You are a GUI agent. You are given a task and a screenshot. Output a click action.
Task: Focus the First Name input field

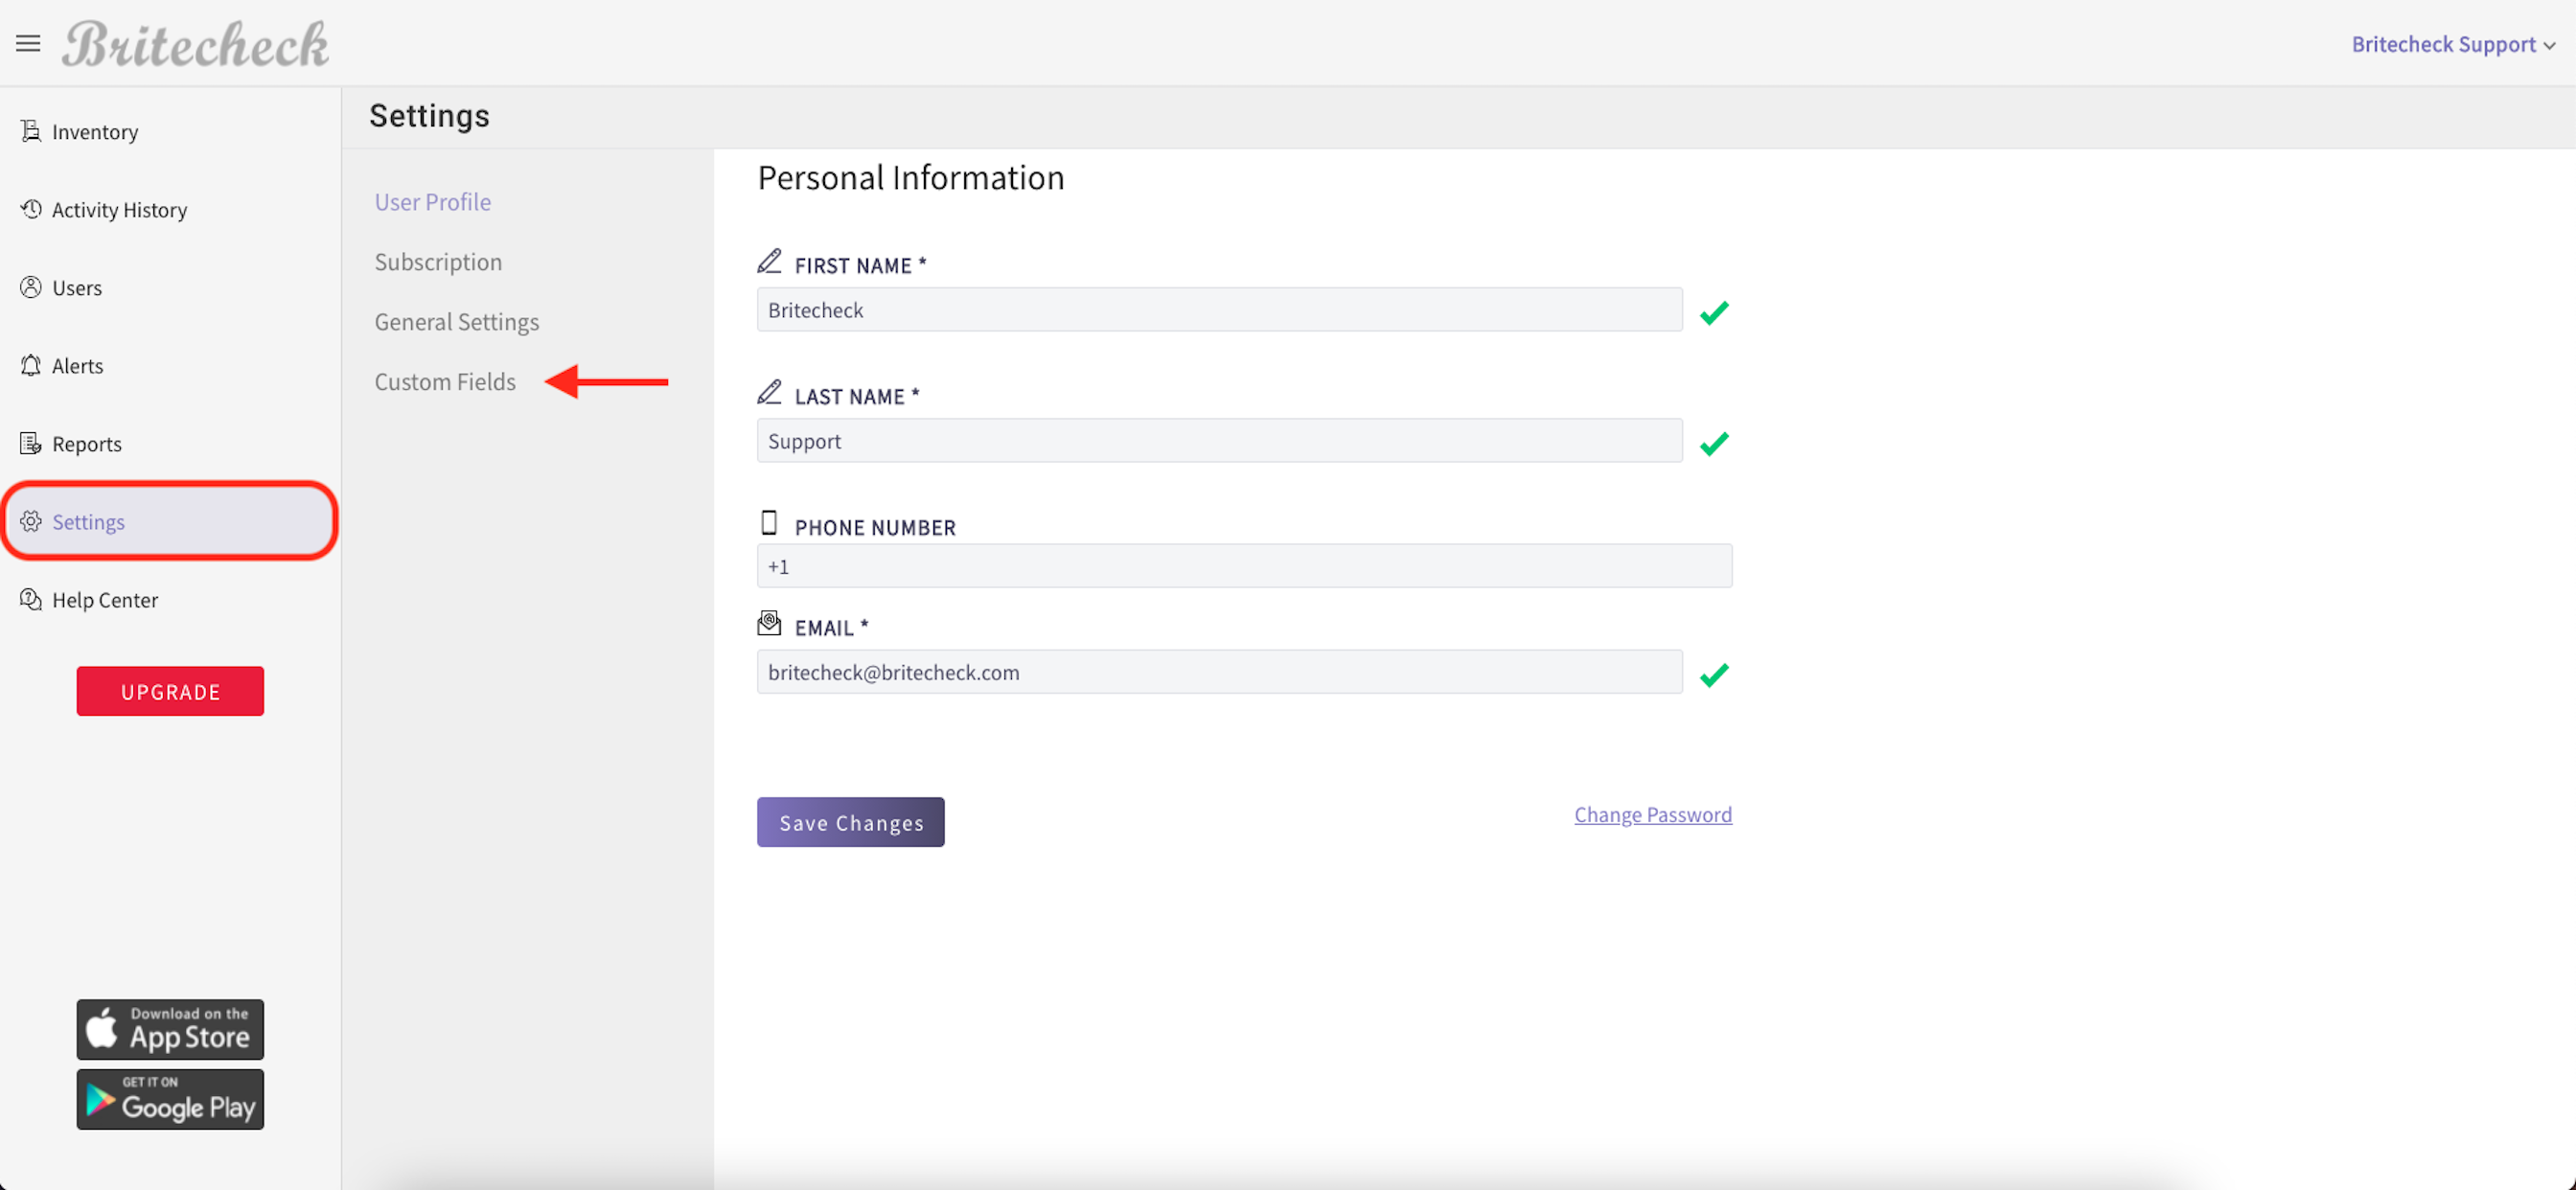click(1219, 309)
